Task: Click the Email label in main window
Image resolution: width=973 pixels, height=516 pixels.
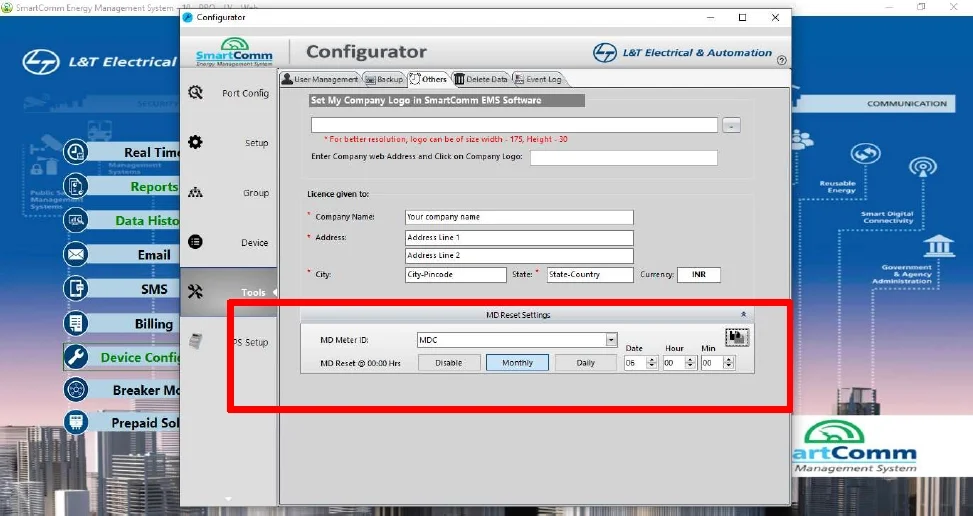Action: [x=154, y=255]
